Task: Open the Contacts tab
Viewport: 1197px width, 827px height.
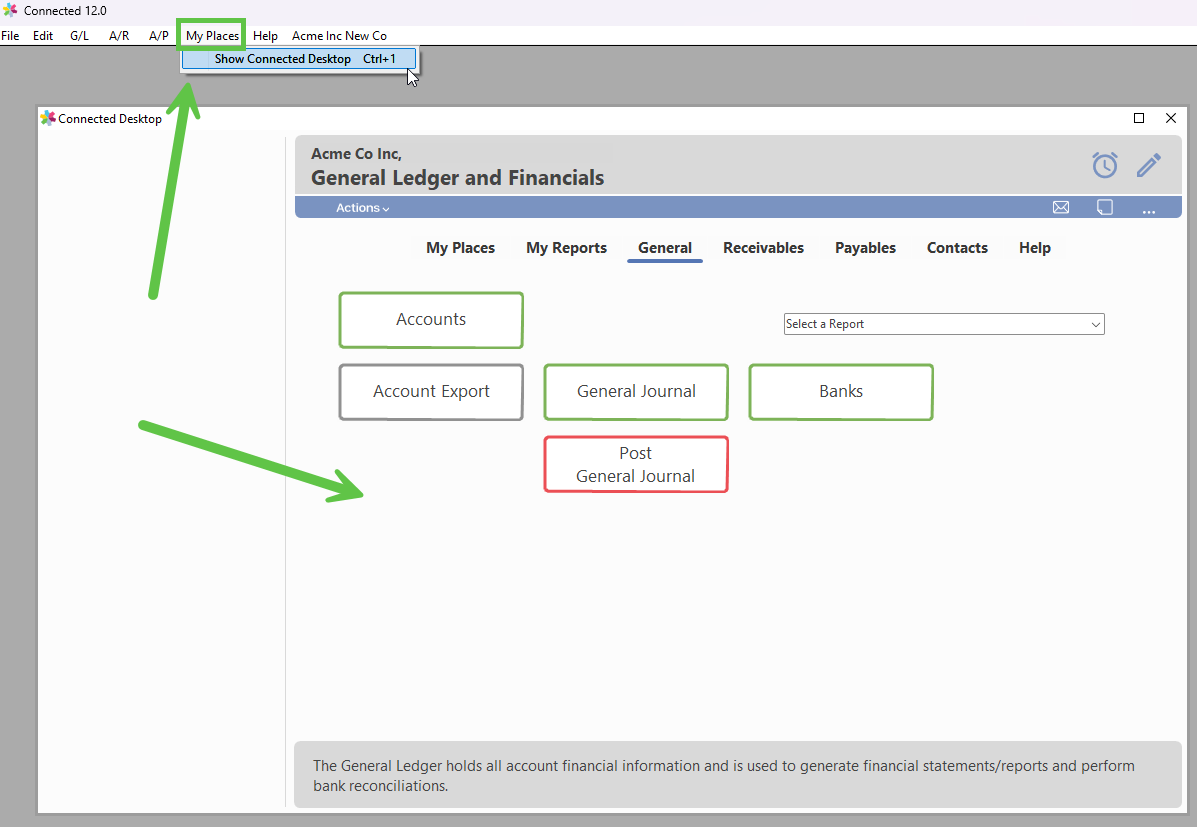Action: pyautogui.click(x=957, y=248)
